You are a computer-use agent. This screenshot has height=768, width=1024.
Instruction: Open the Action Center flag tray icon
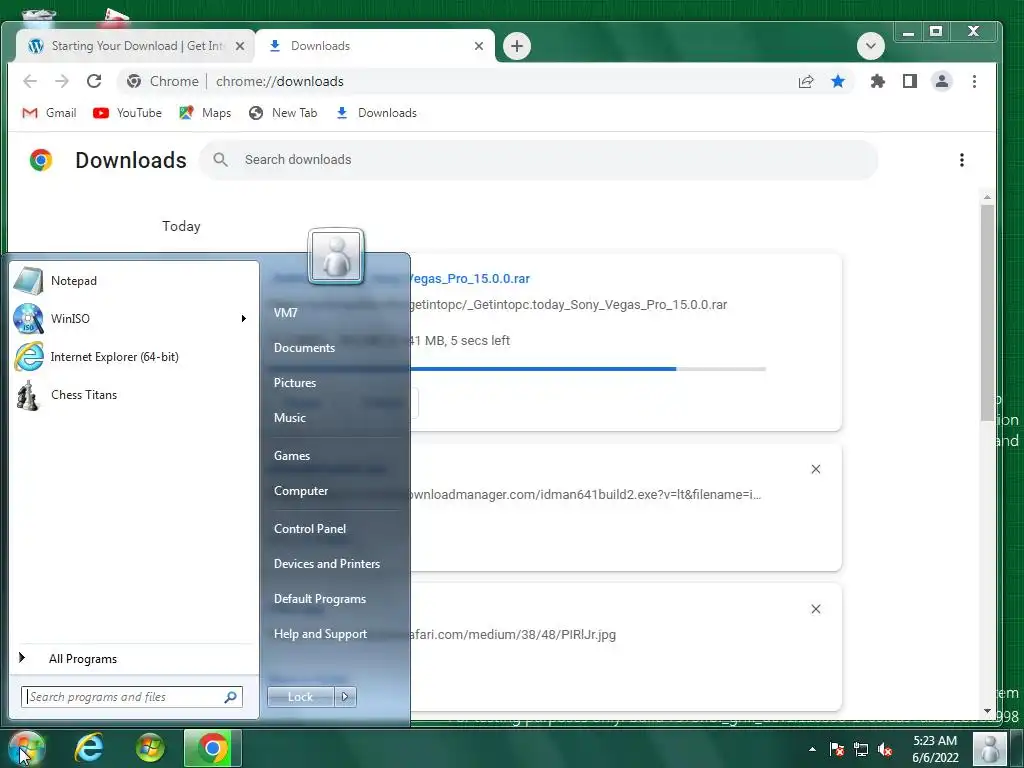pos(836,750)
